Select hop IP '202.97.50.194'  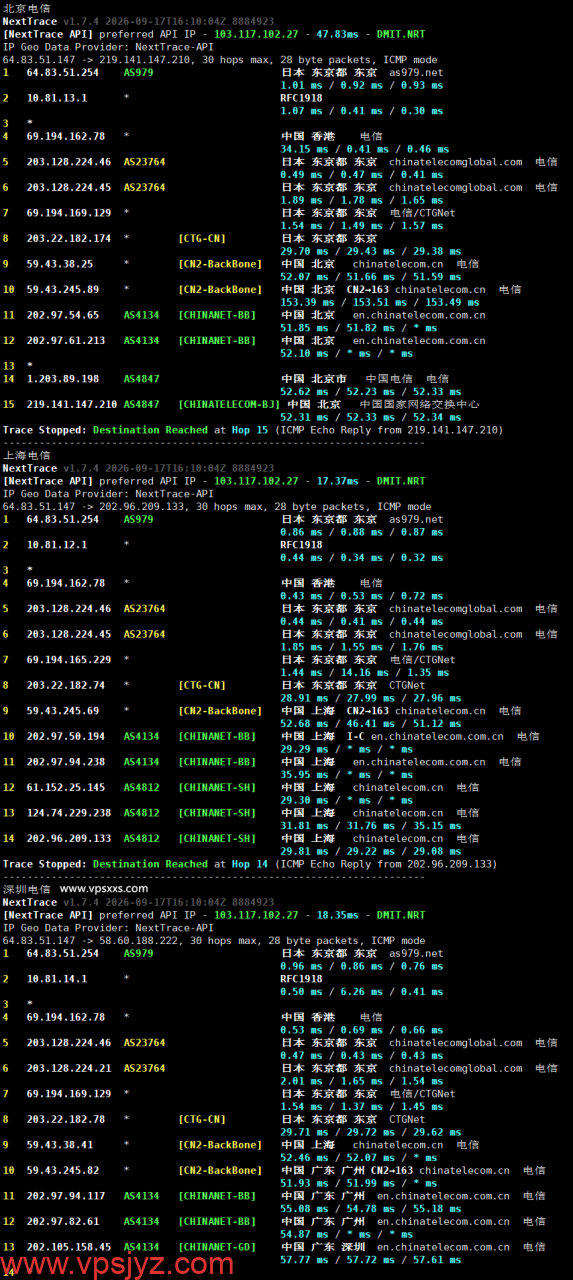pyautogui.click(x=66, y=736)
